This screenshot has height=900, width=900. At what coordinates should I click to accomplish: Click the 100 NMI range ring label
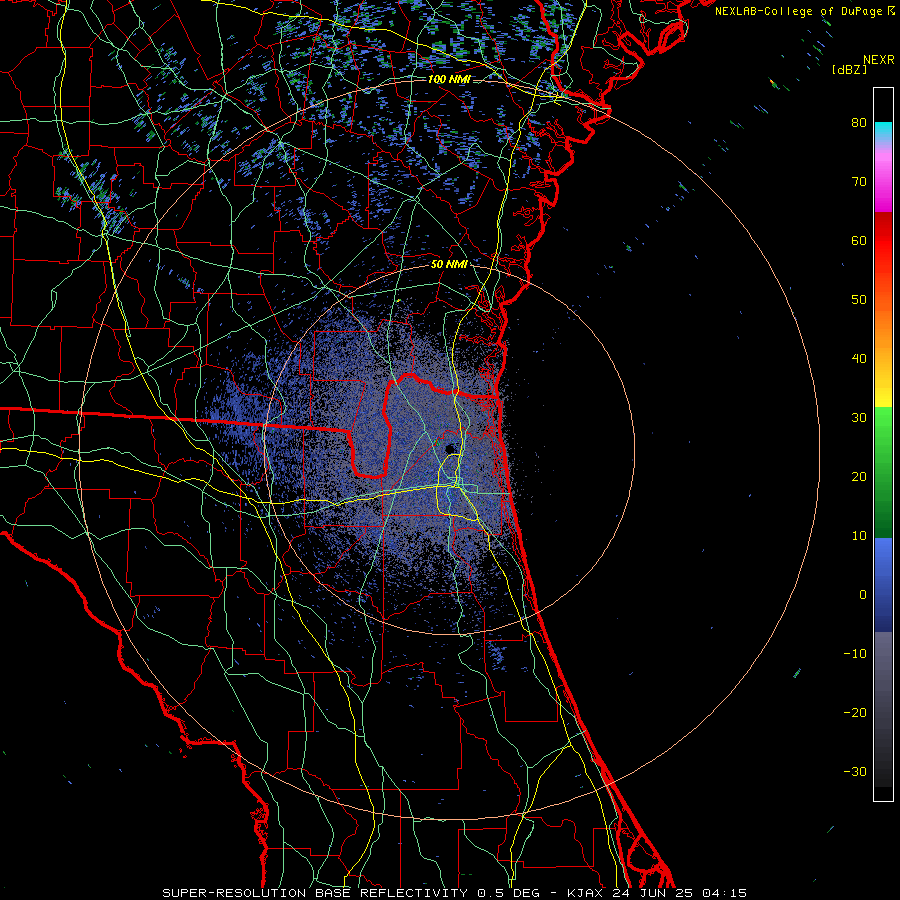click(449, 79)
